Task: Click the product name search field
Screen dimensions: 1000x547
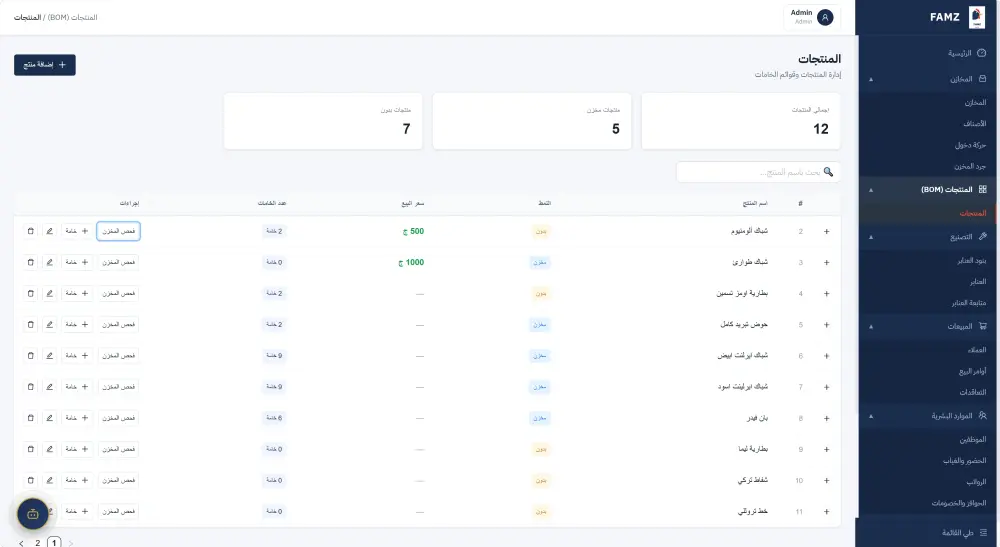Action: 758,171
